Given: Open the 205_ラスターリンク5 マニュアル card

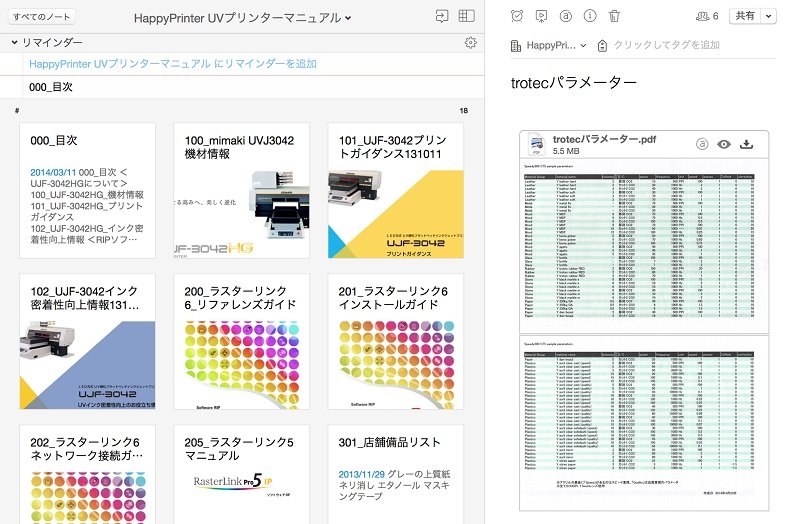Looking at the screenshot, I should (x=241, y=475).
